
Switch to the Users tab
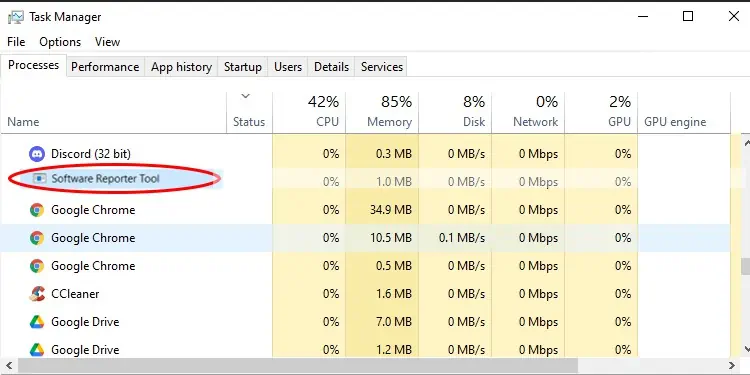tap(288, 67)
